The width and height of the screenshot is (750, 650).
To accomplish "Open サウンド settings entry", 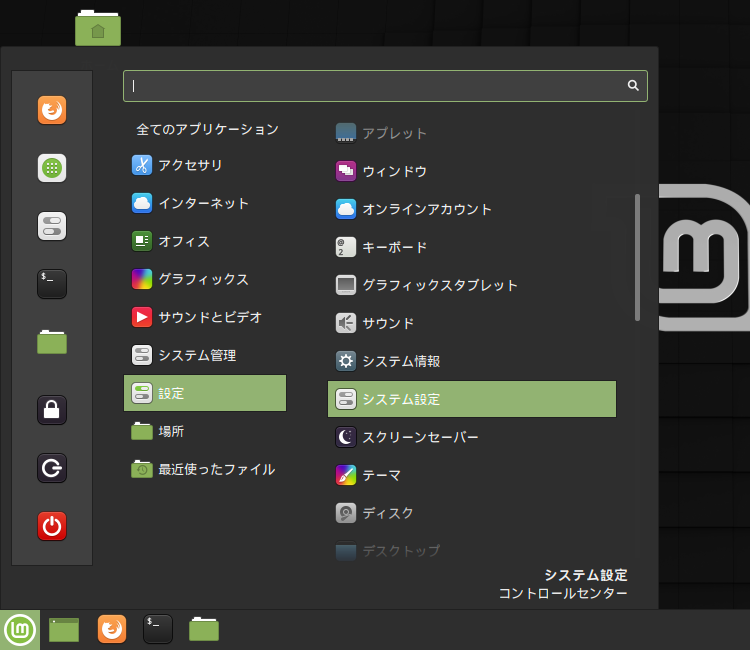I will click(472, 323).
